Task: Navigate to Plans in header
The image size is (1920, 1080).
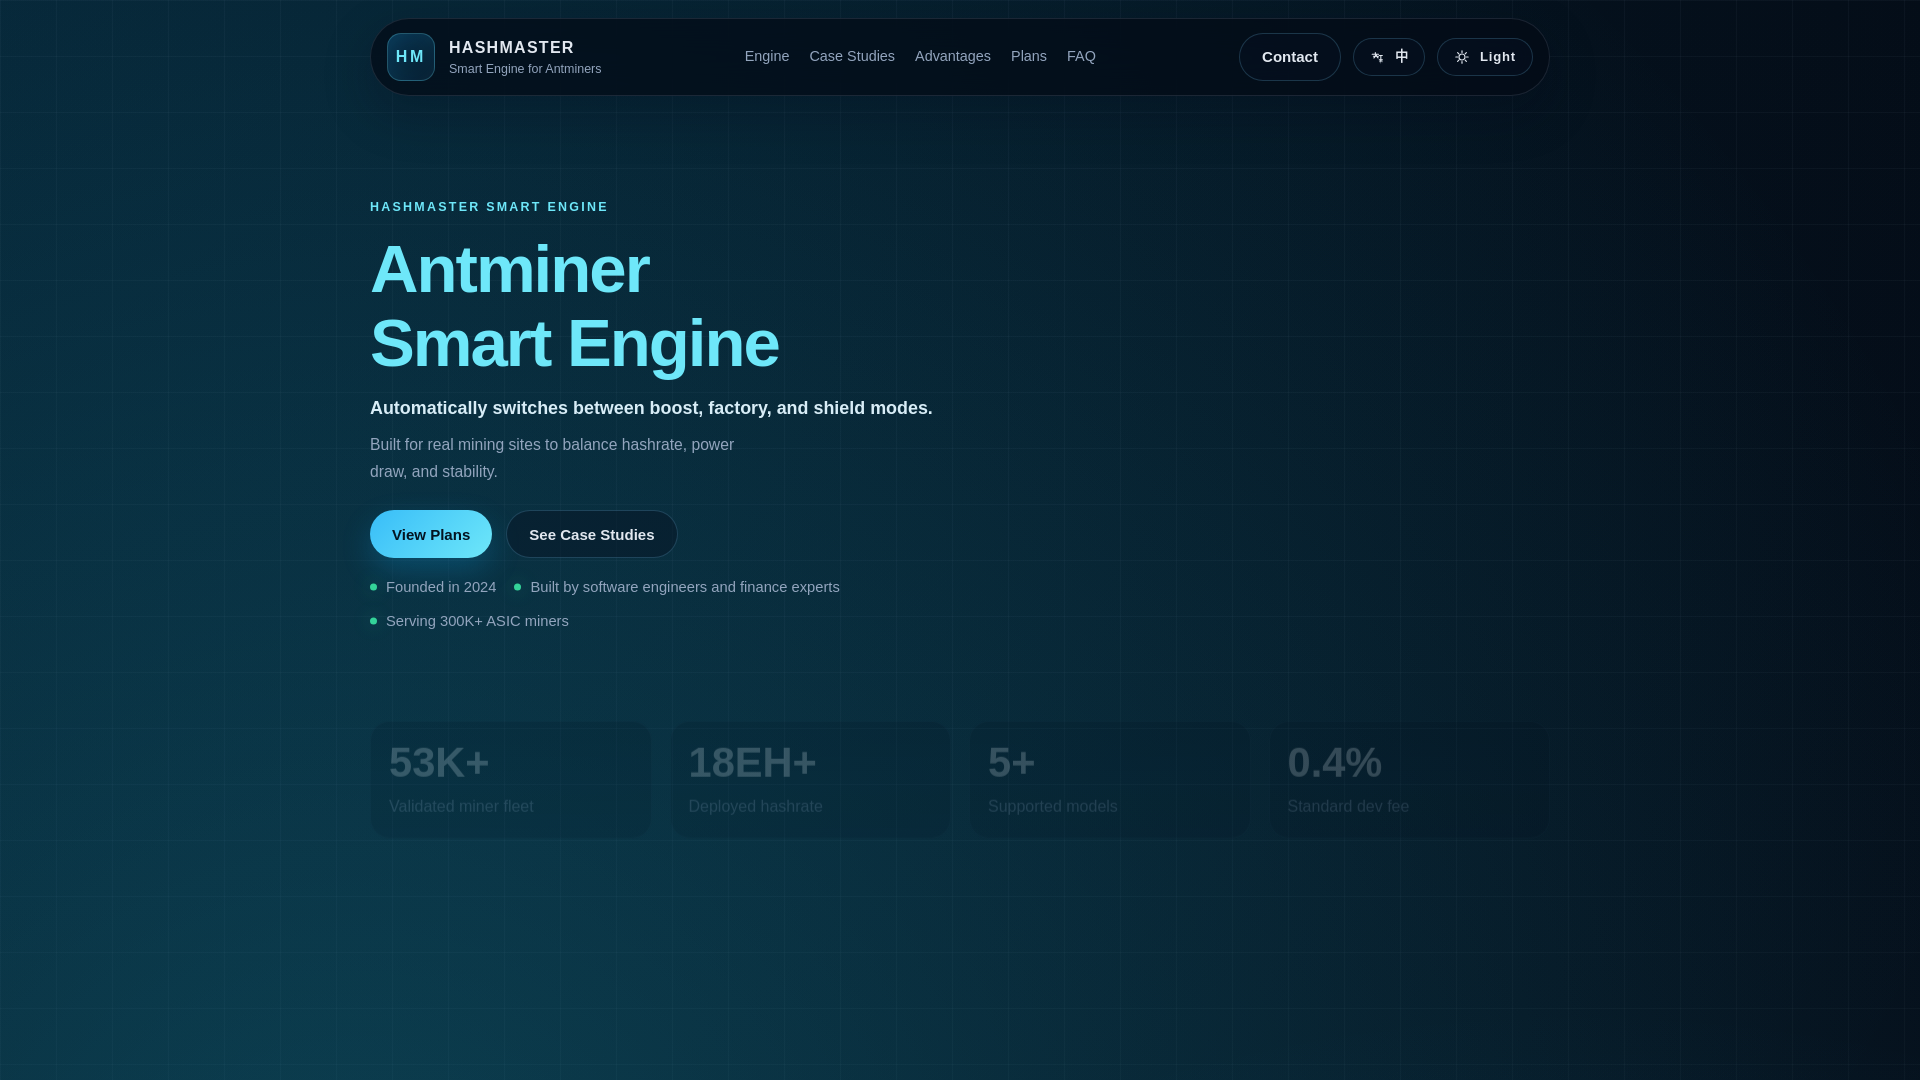Action: pos(1028,56)
